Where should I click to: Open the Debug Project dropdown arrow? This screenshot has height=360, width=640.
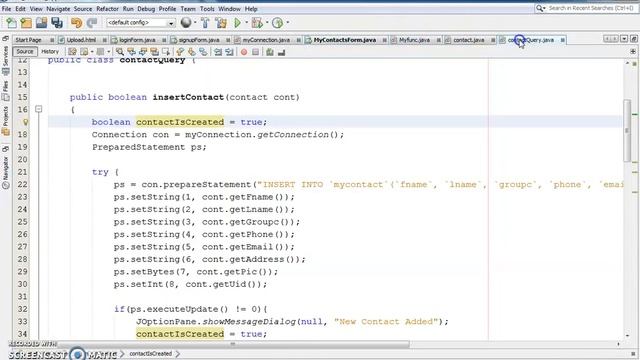pos(267,23)
